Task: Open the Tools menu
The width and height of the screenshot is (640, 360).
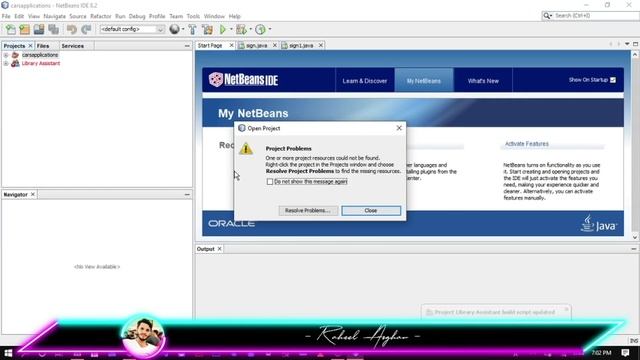Action: pos(193,16)
